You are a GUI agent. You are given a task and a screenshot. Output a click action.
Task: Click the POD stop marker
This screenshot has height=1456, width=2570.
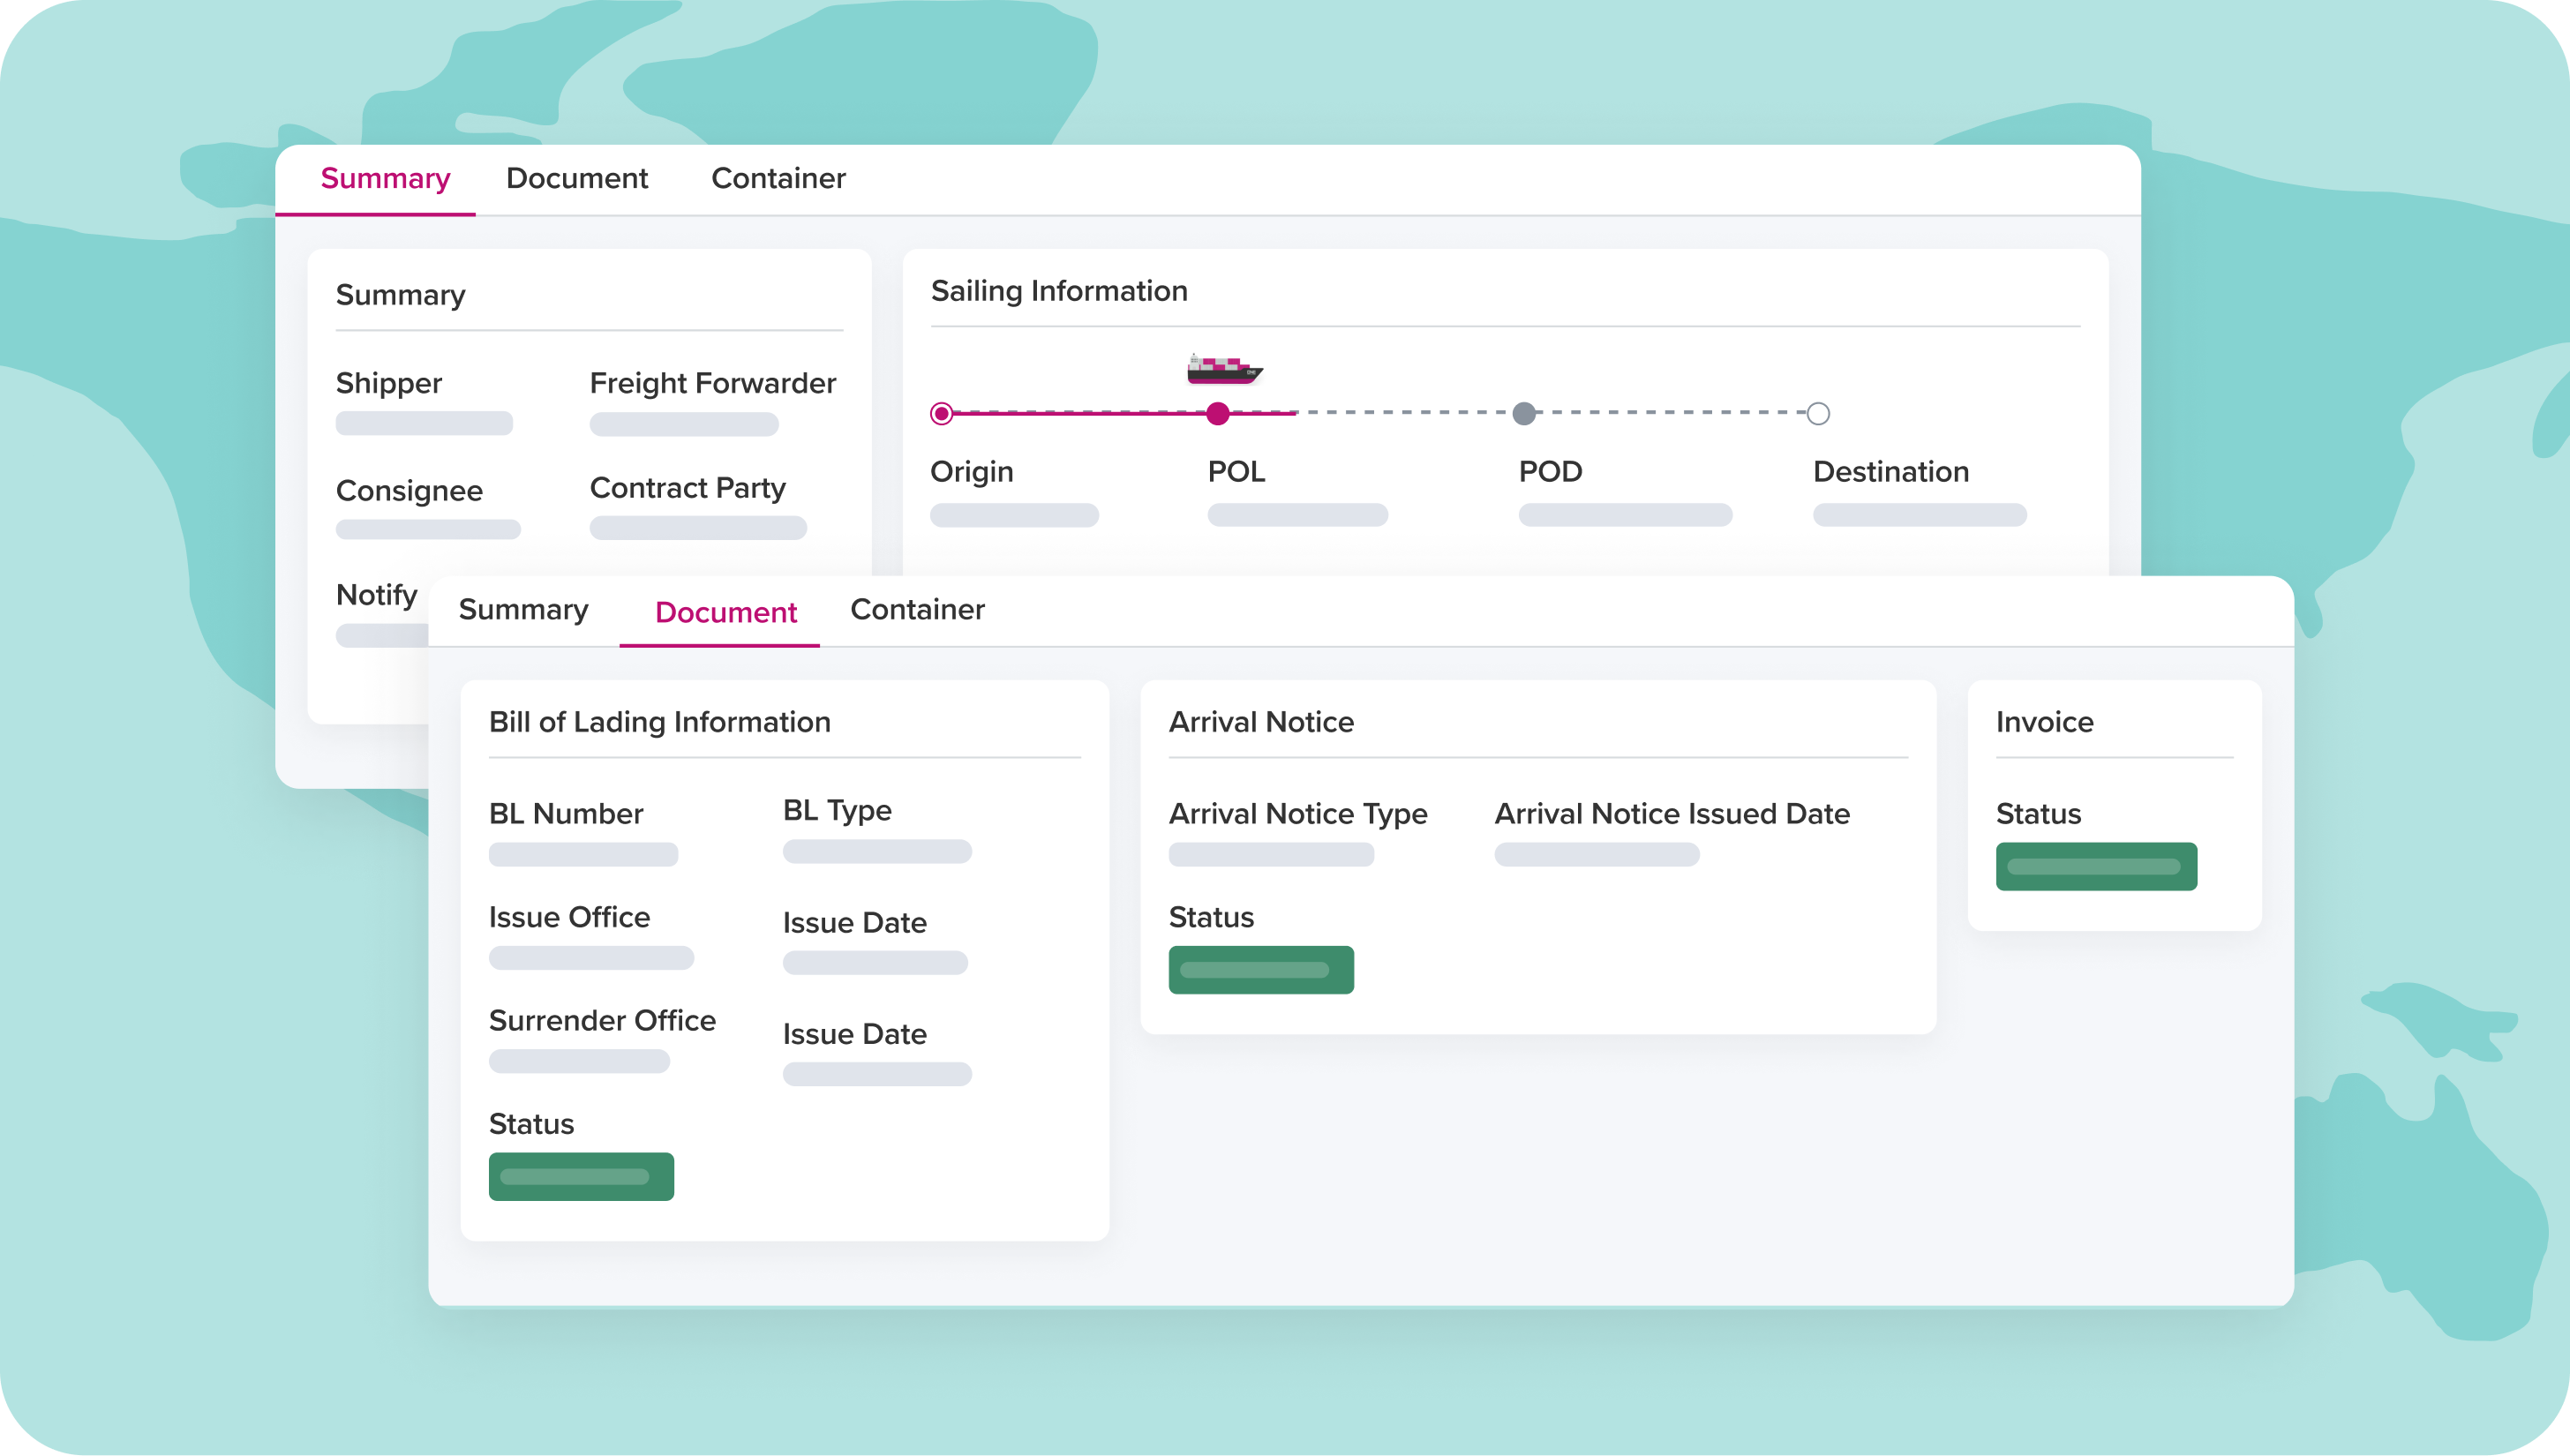(1523, 413)
